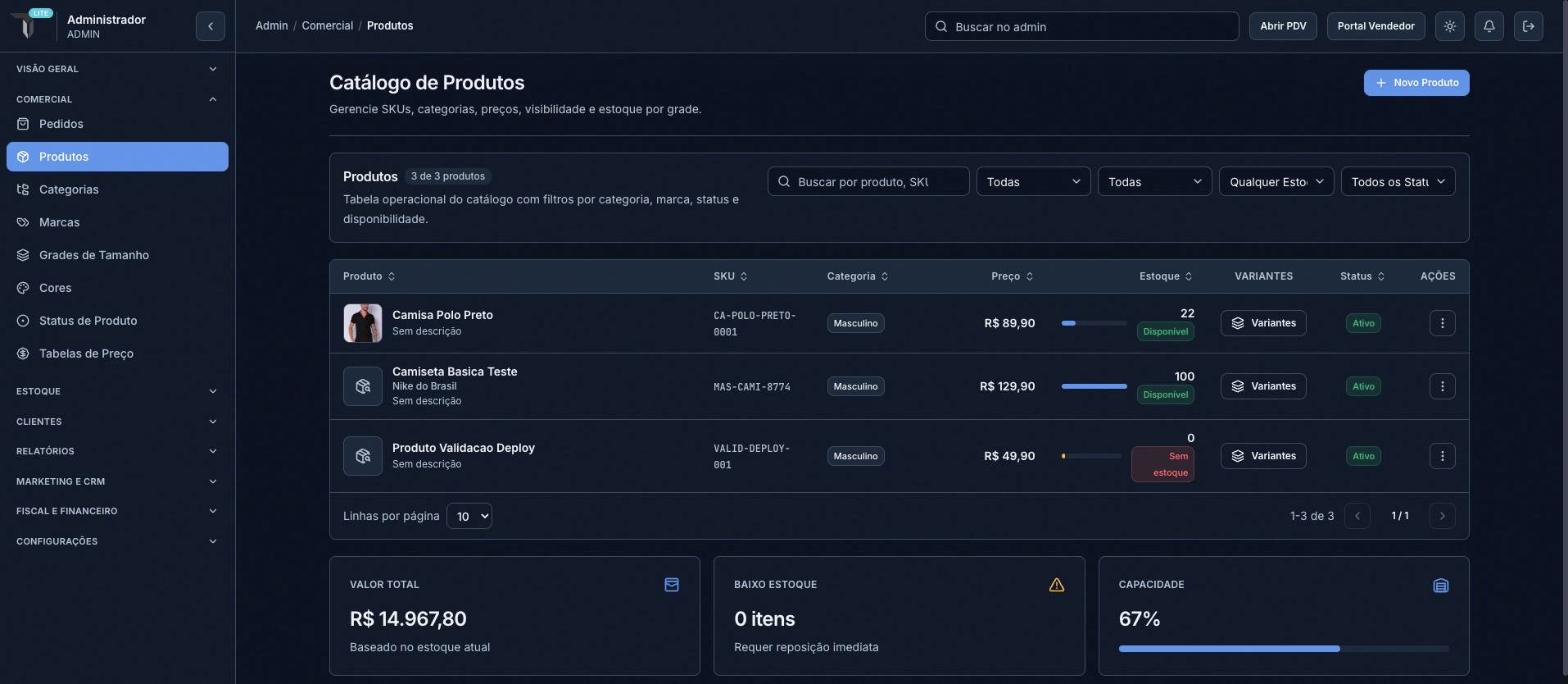Sort the table by Status column
Image resolution: width=1568 pixels, height=684 pixels.
tap(1363, 276)
